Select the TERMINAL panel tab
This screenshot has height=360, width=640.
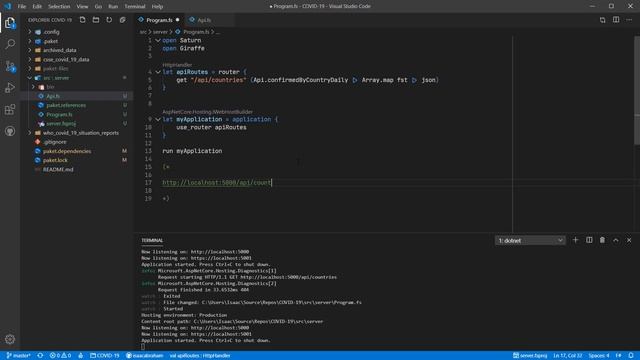click(152, 240)
